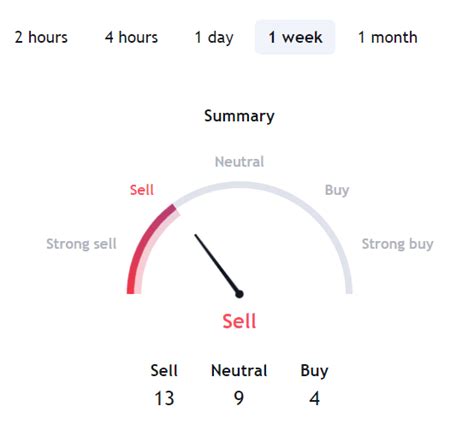474x430 pixels.
Task: Click the neutral count number 9
Action: pos(239,398)
